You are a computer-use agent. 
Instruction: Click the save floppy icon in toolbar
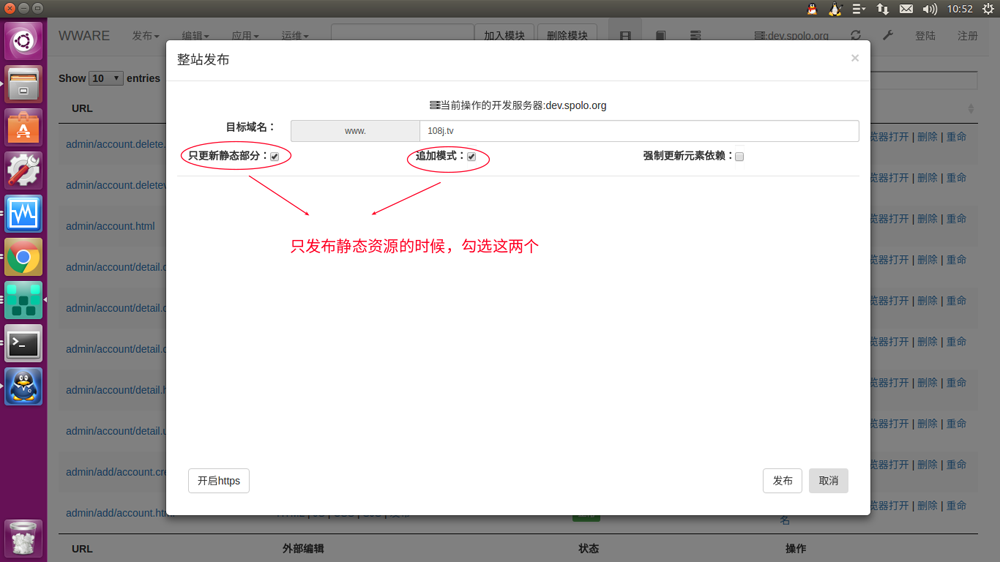coord(625,36)
